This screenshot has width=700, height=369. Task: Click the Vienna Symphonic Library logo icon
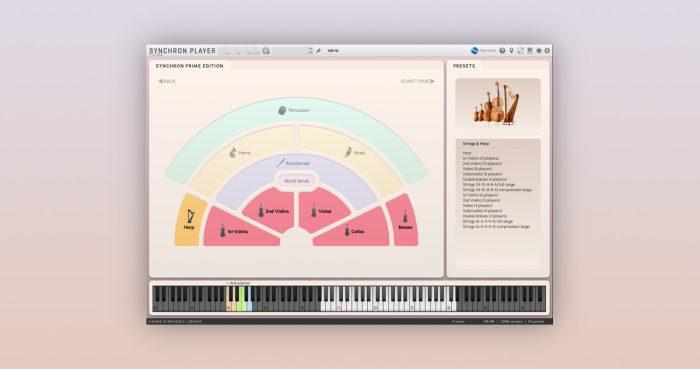point(475,51)
